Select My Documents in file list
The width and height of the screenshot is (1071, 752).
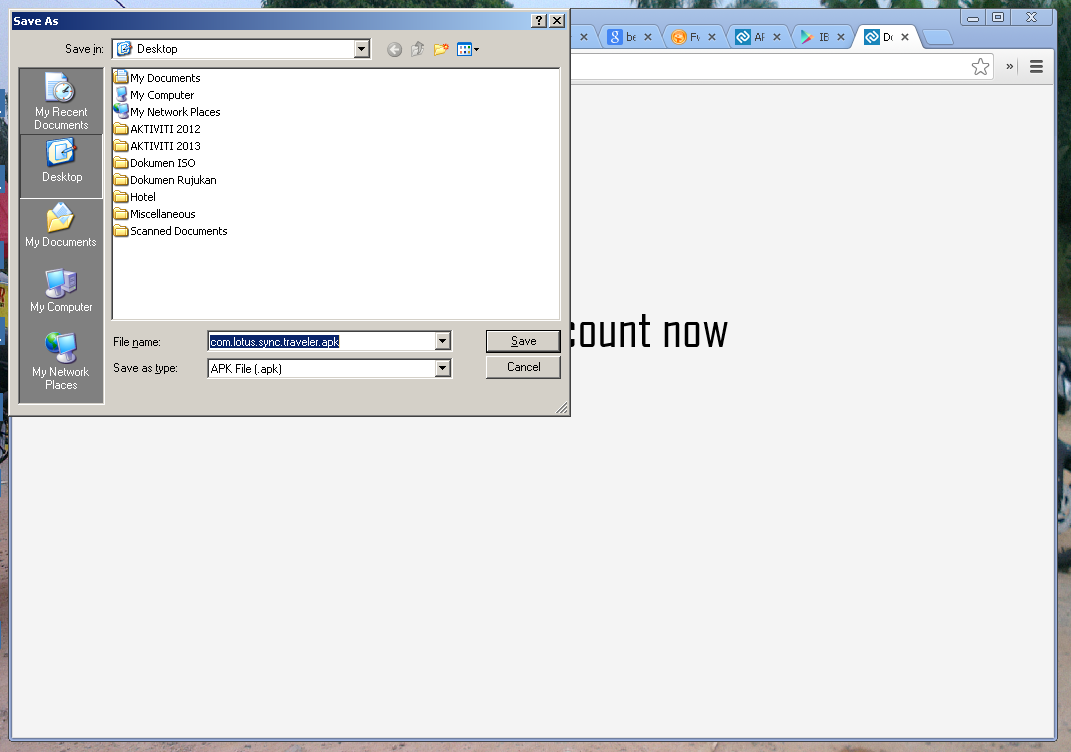158,78
